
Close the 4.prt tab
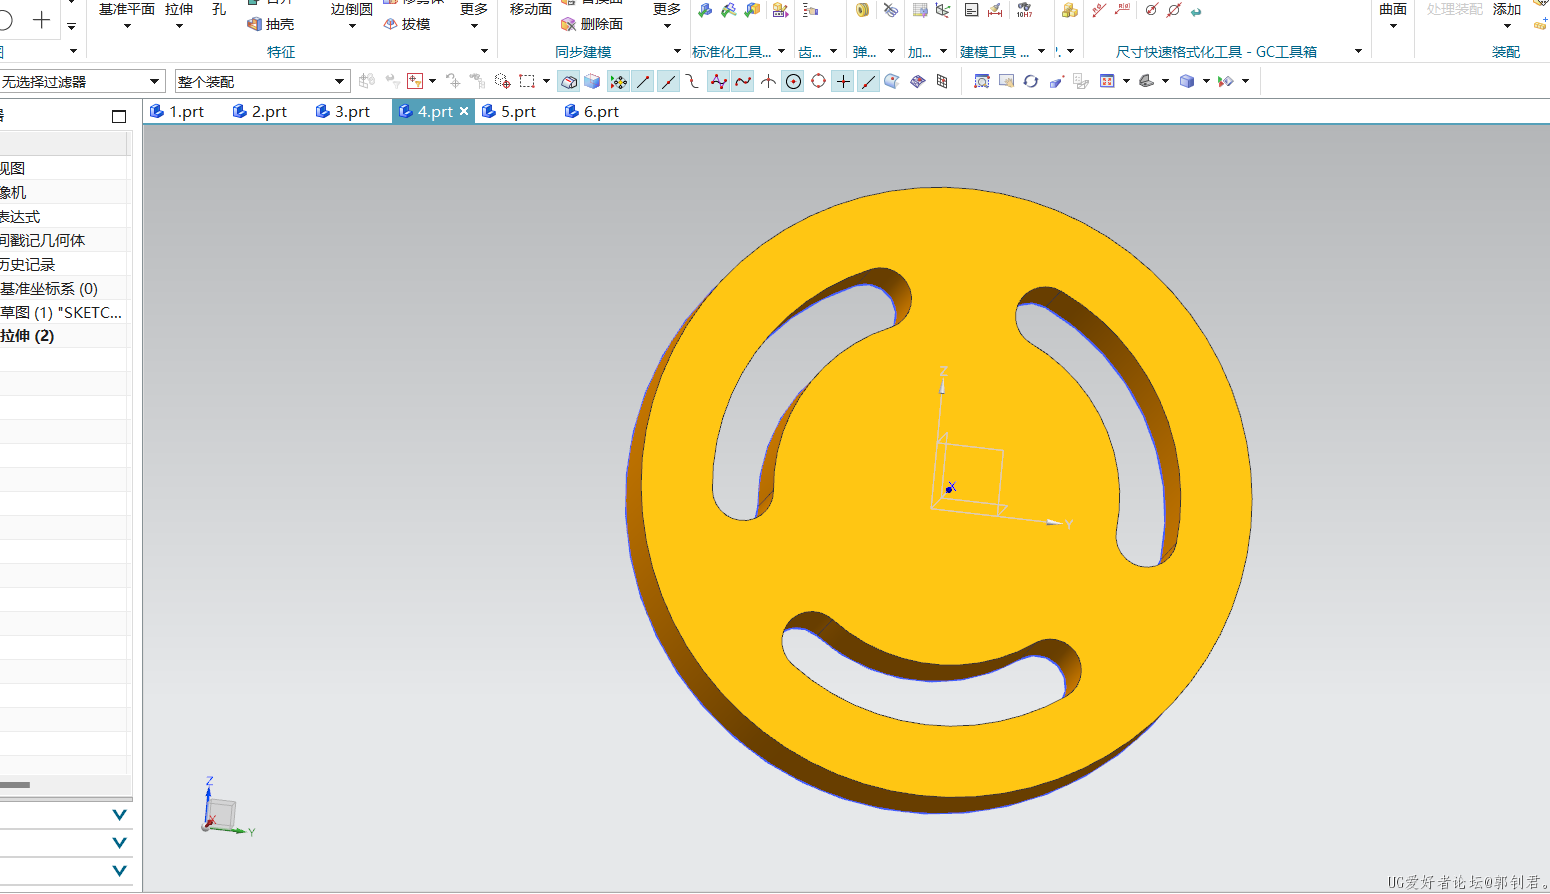(x=464, y=111)
